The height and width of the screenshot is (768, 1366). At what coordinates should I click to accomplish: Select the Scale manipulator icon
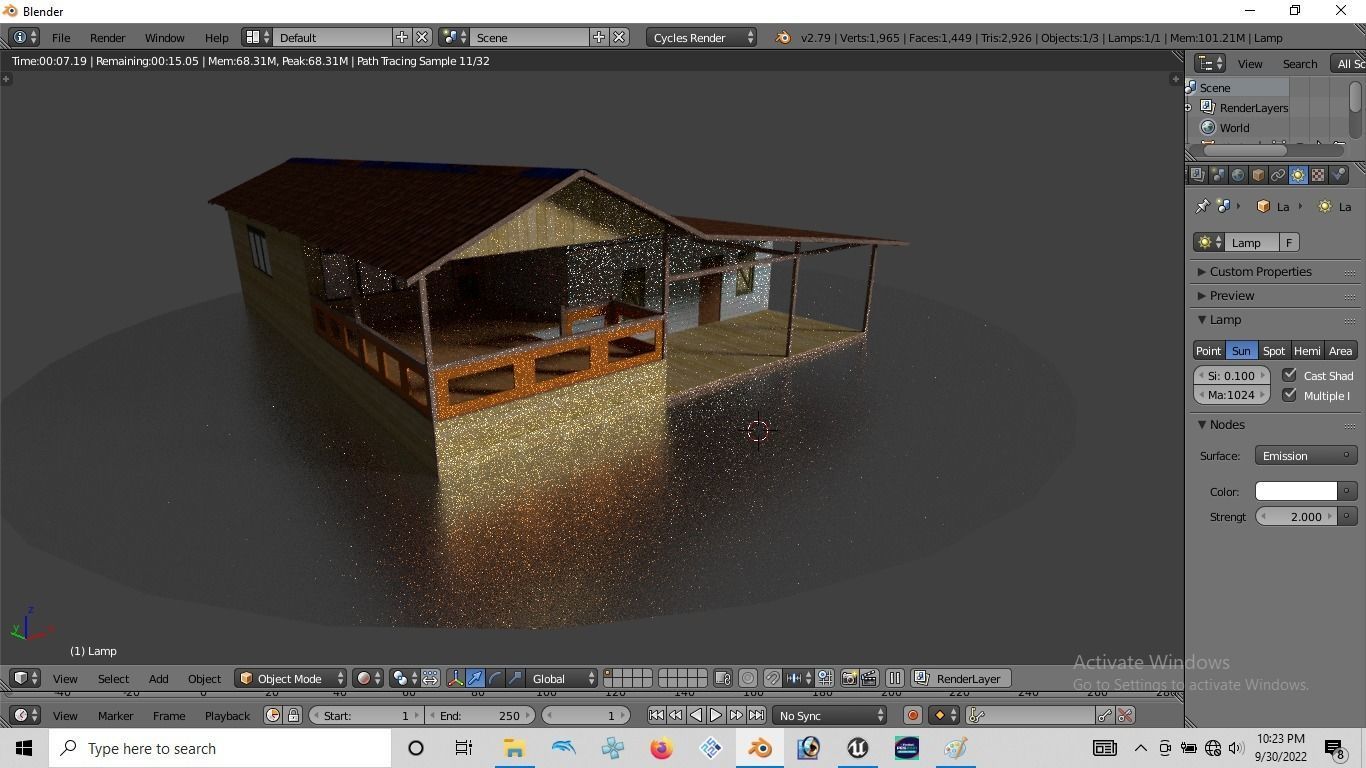[x=515, y=678]
